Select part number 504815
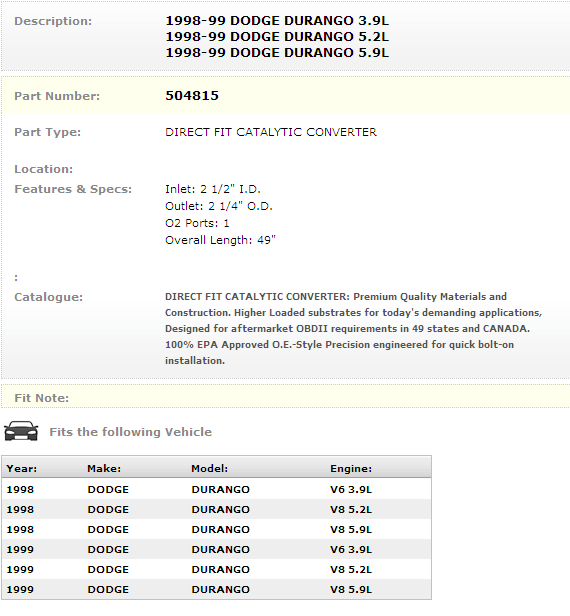570x616 pixels. click(x=192, y=95)
